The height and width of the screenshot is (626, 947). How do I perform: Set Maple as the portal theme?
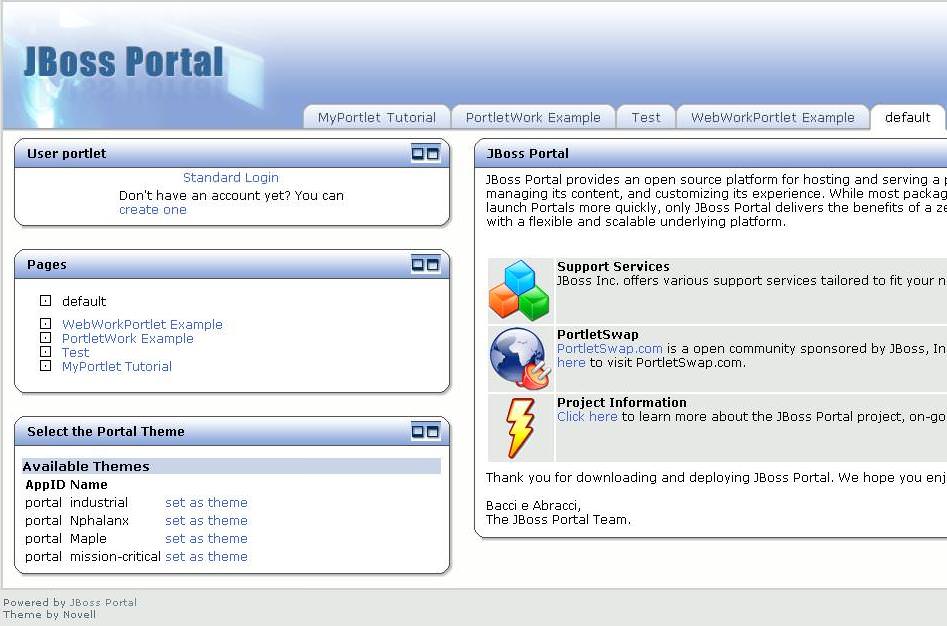pos(207,538)
